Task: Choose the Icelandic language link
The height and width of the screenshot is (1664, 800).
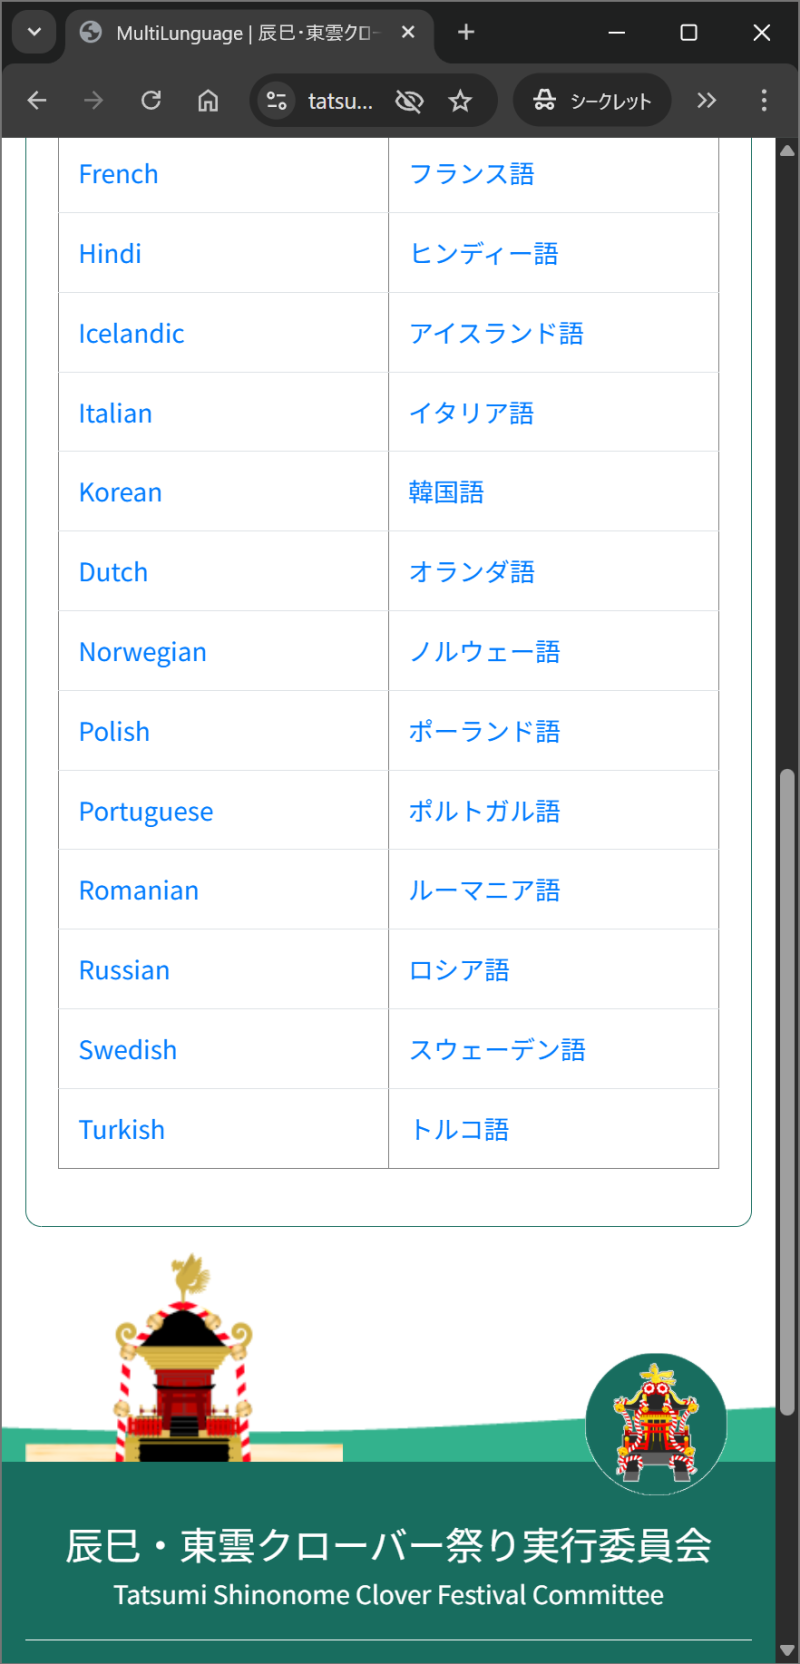Action: pyautogui.click(x=131, y=334)
